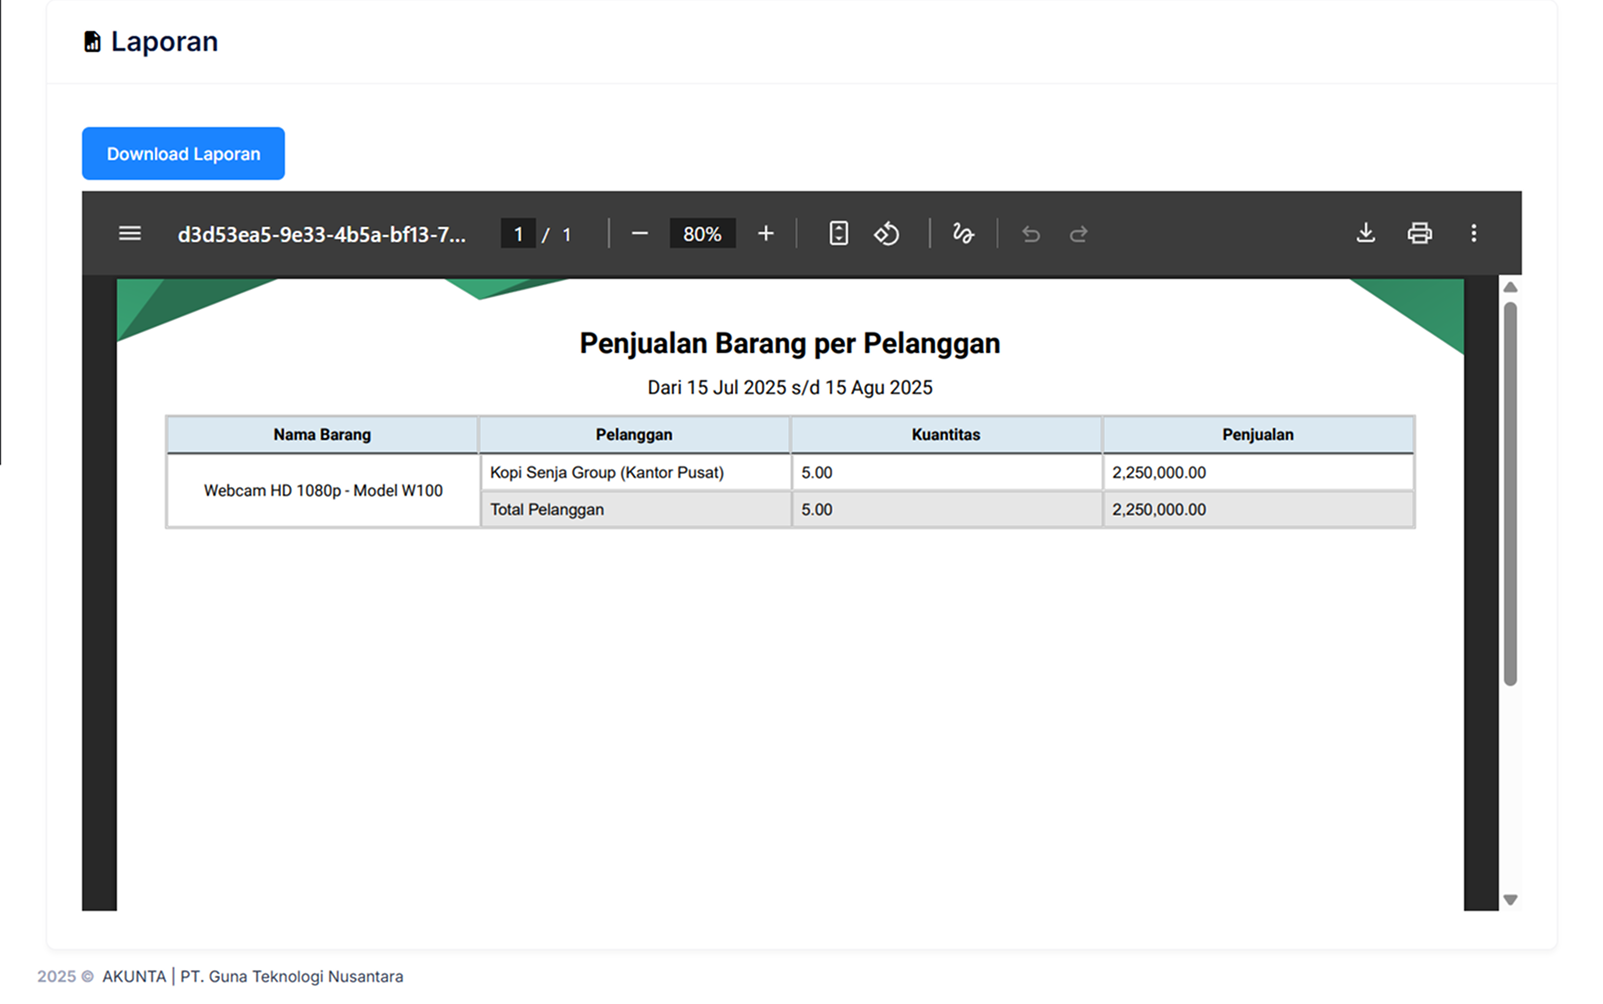This screenshot has height=1004, width=1603.
Task: Click the document icon beside Laporan heading
Action: [x=91, y=40]
